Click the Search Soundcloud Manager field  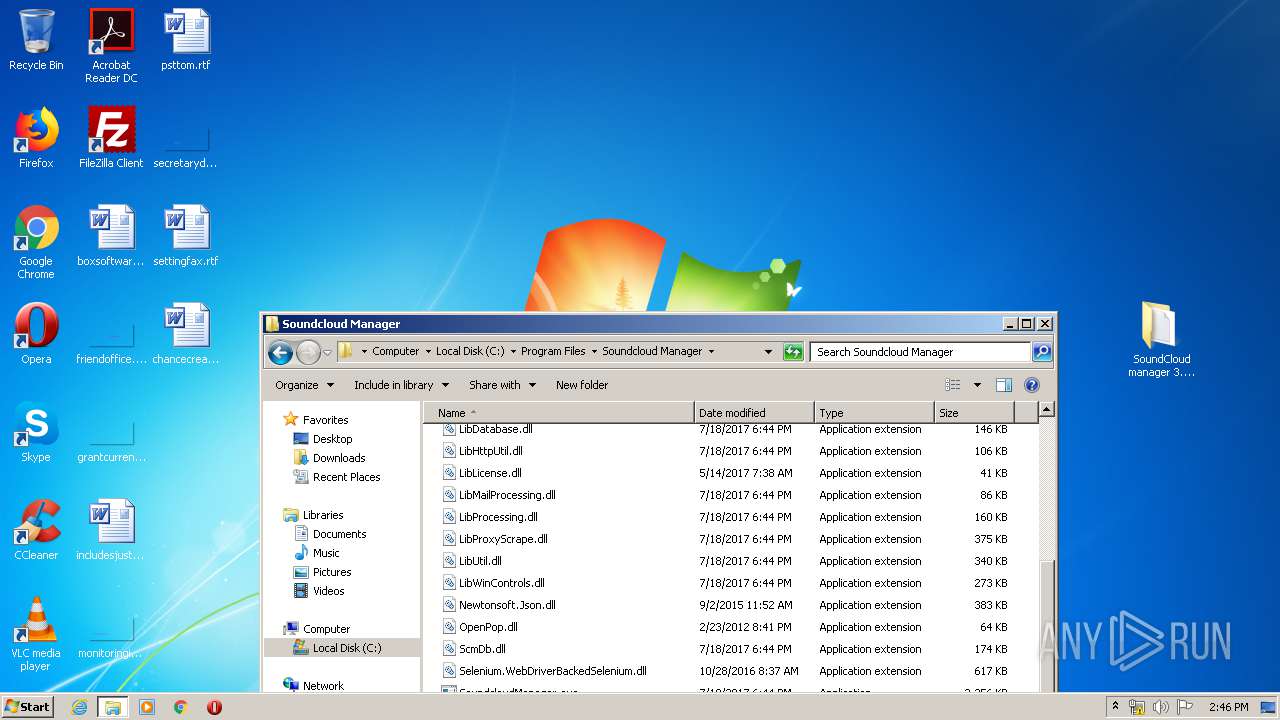[920, 352]
